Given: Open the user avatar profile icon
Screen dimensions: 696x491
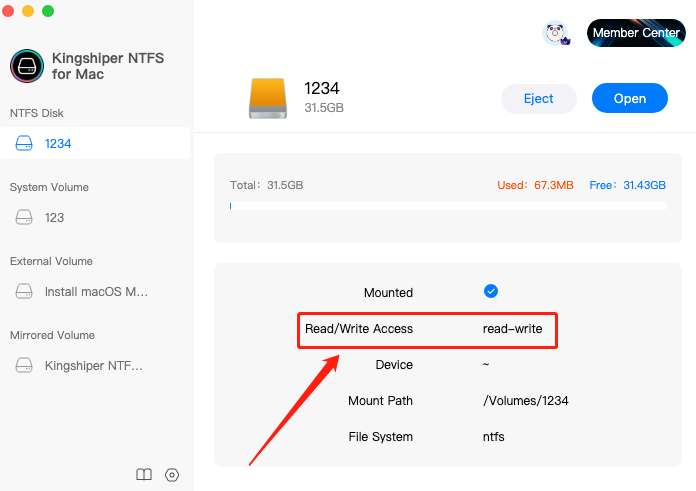Looking at the screenshot, I should click(x=556, y=33).
